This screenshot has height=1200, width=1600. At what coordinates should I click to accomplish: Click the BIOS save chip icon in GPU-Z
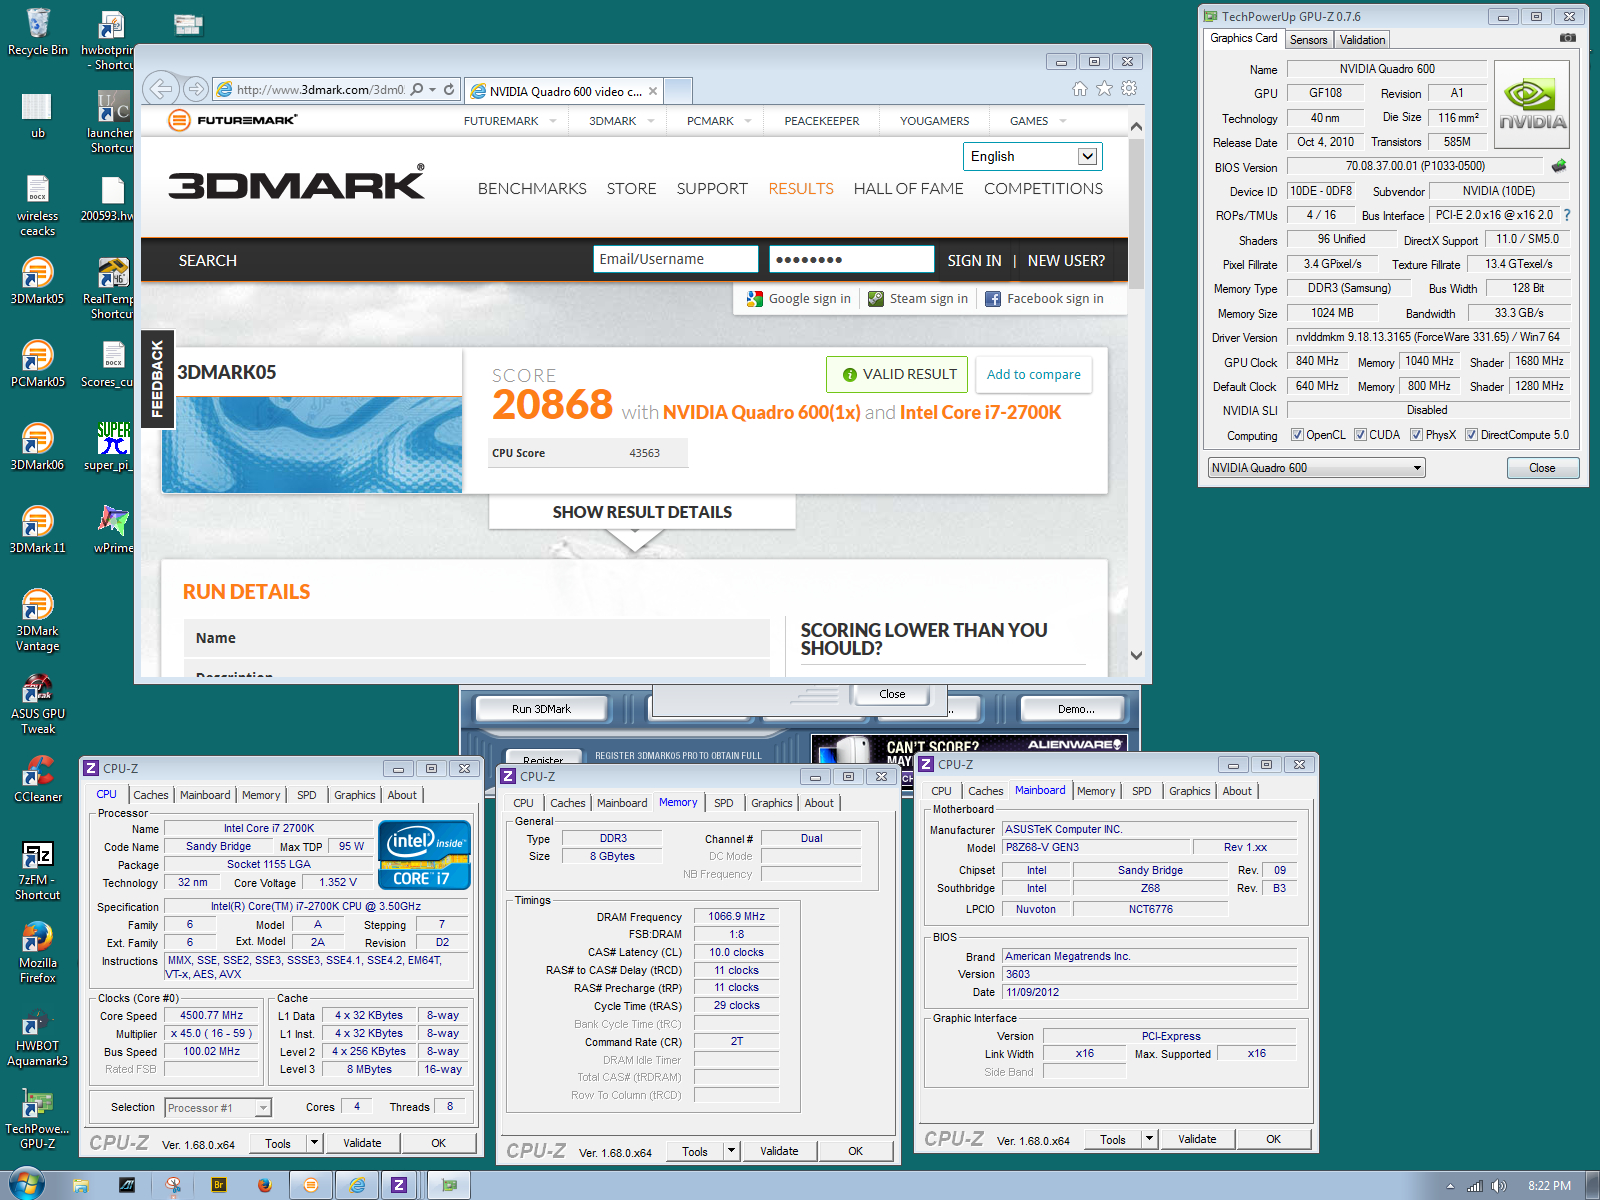pos(1558,166)
